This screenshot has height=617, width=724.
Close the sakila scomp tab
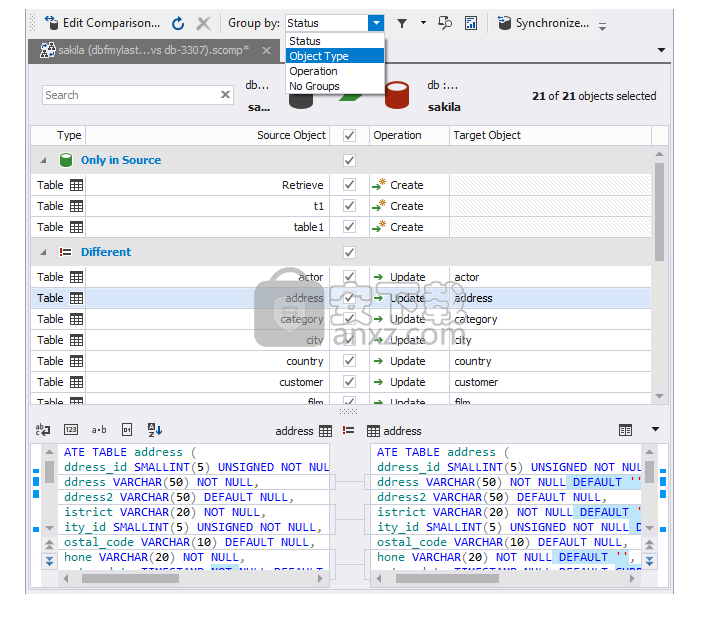tap(266, 50)
